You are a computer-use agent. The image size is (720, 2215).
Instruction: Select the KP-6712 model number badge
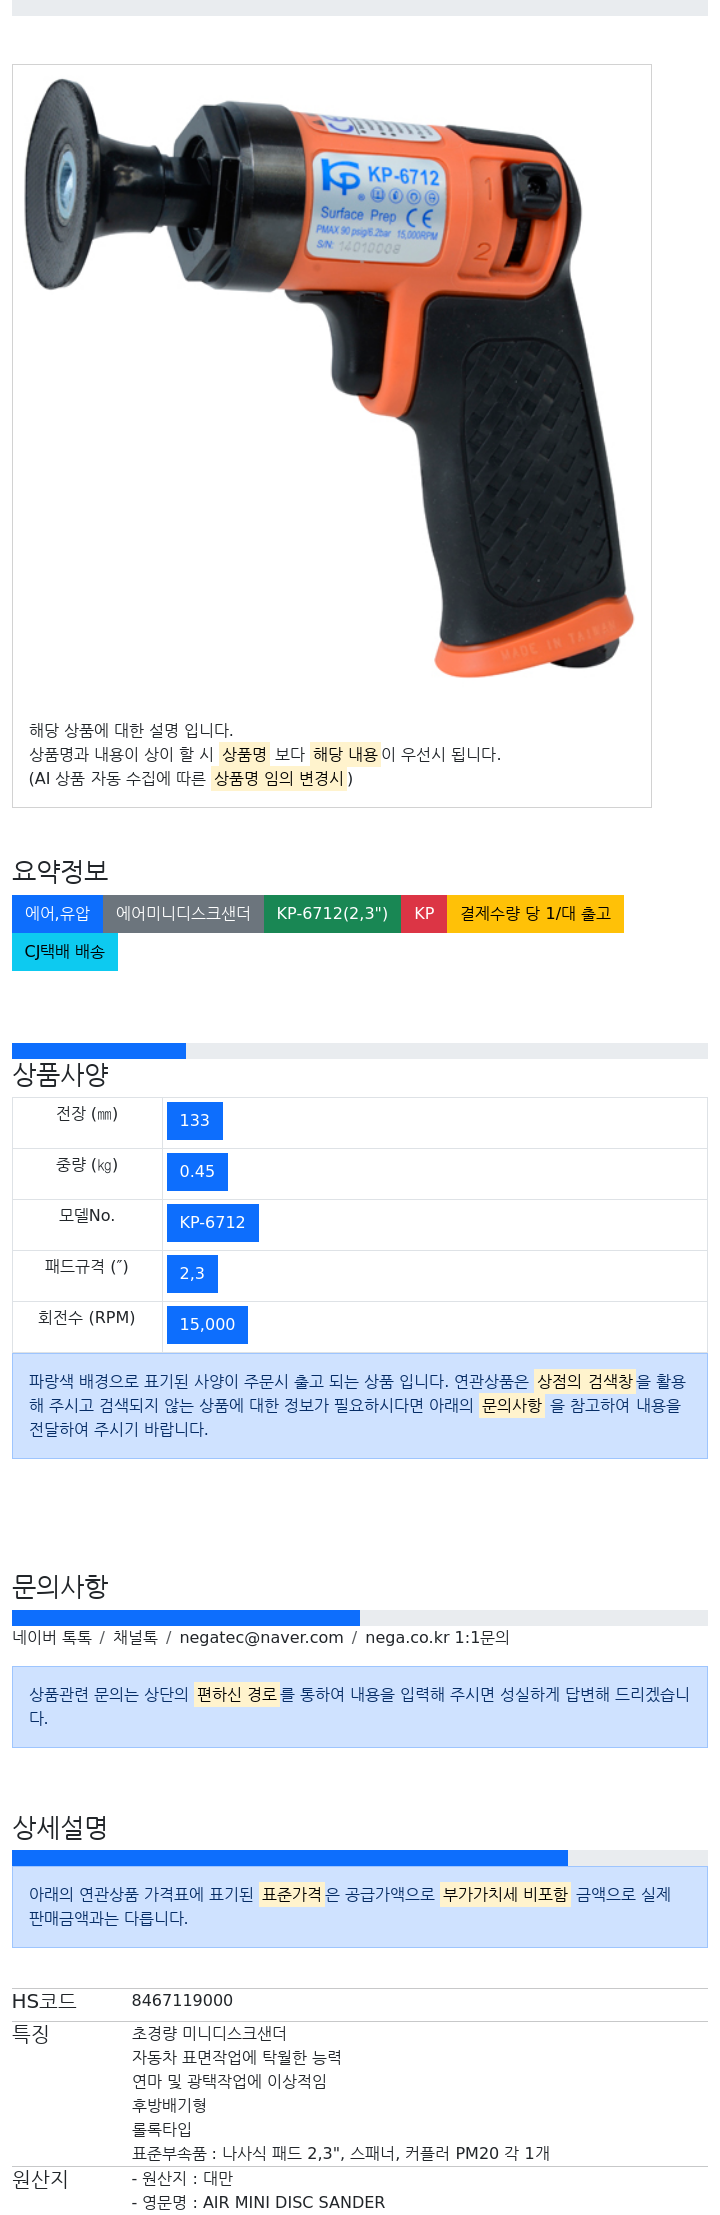click(x=213, y=1223)
